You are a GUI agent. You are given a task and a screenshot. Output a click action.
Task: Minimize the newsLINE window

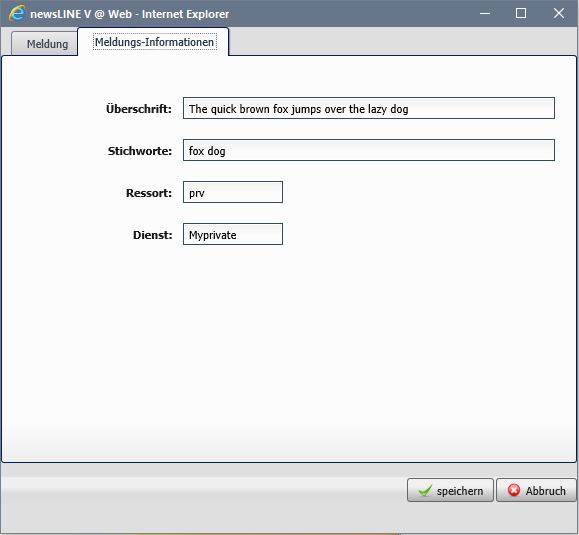coord(485,14)
